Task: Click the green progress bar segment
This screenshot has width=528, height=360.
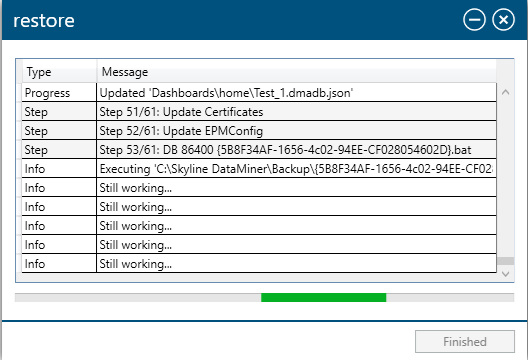Action: tap(323, 298)
